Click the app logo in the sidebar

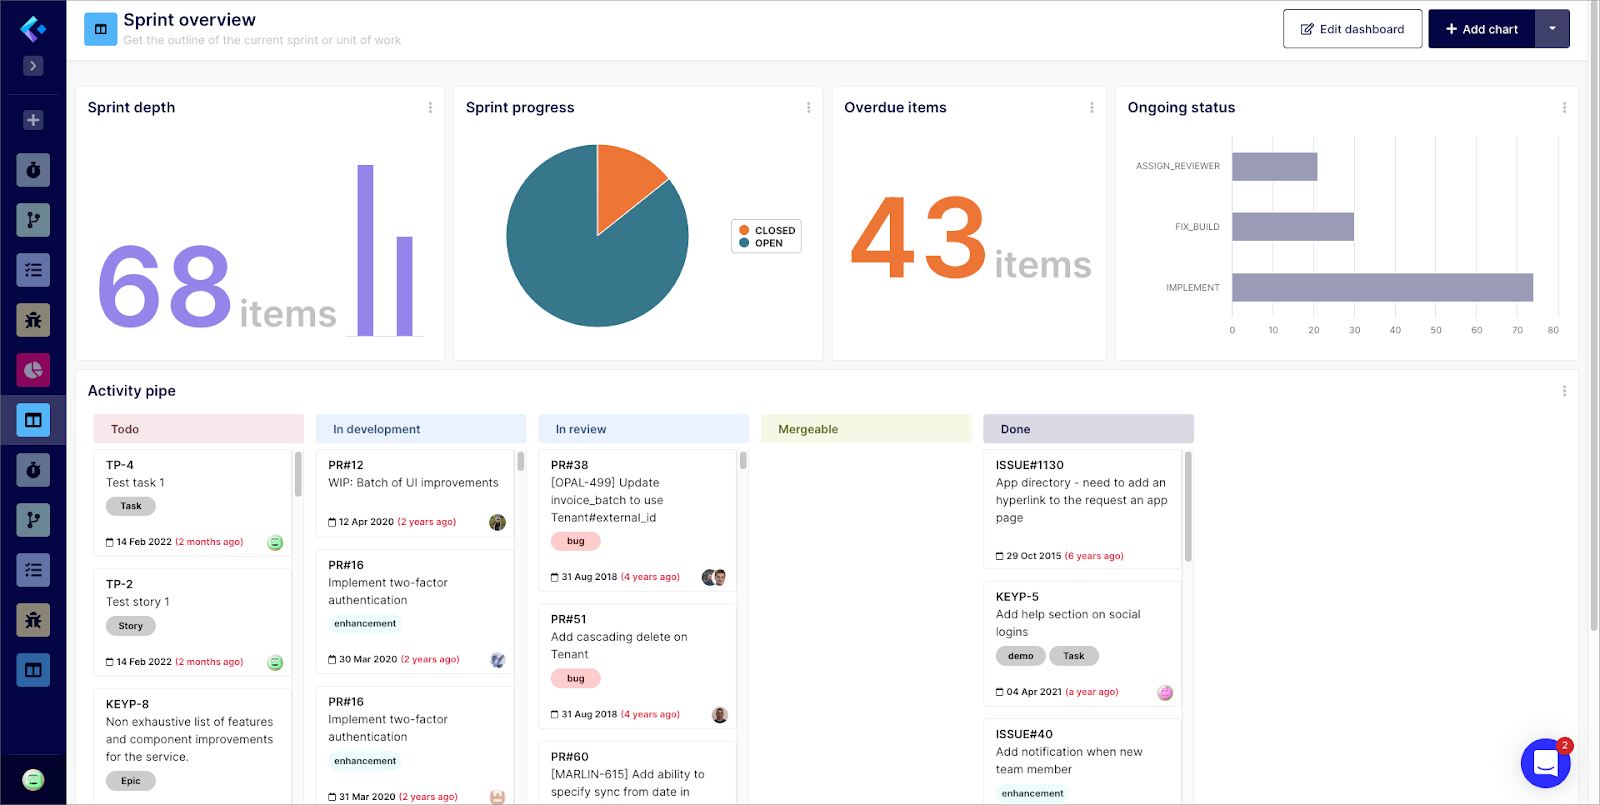tap(33, 29)
